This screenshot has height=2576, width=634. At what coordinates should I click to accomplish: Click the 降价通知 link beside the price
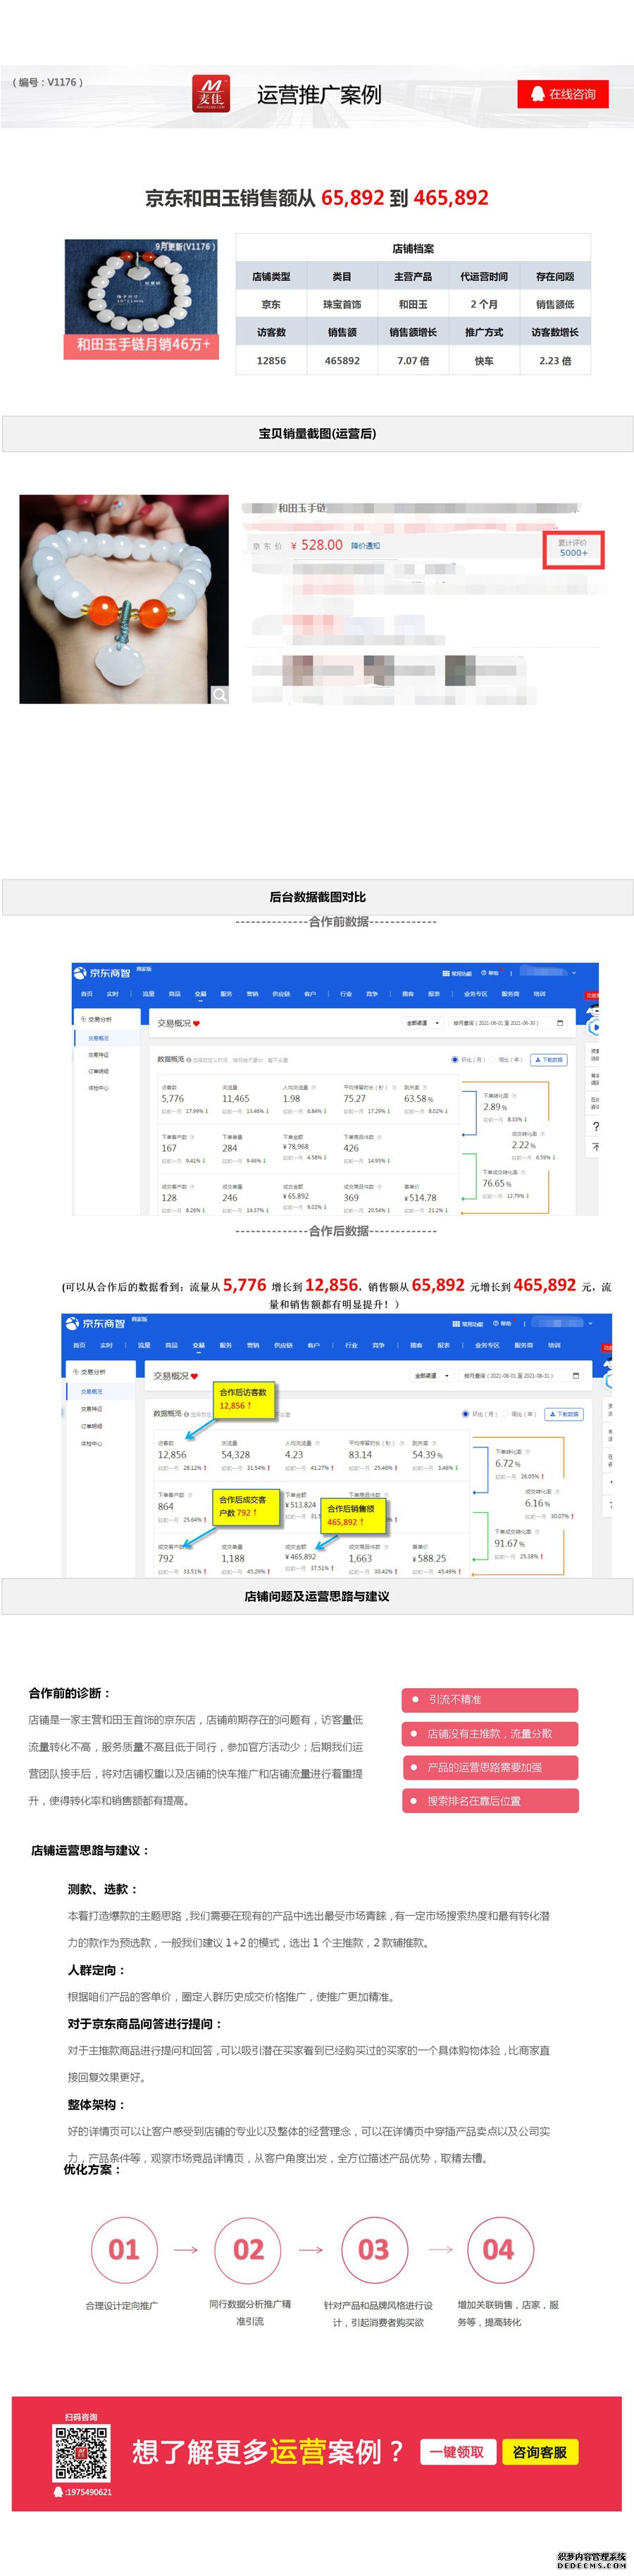365,546
